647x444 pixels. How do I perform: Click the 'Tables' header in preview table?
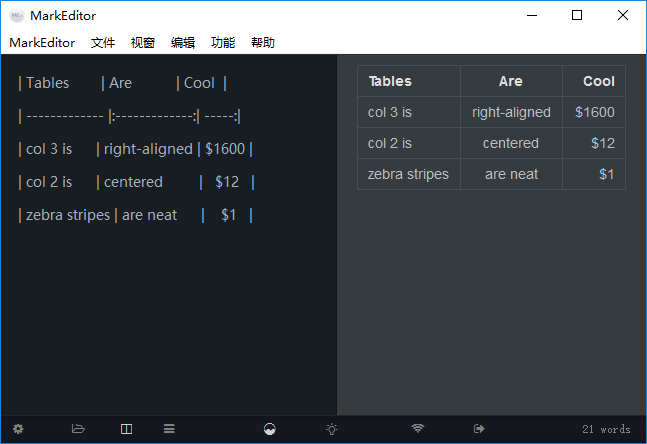click(x=390, y=81)
